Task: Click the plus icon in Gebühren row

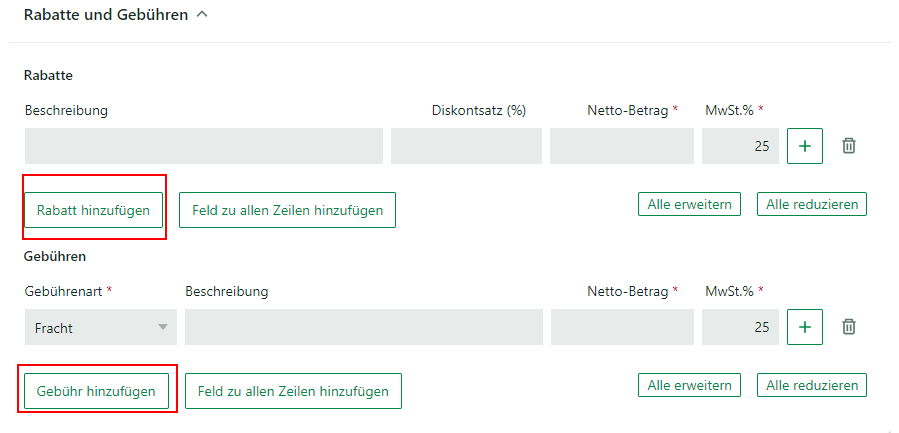Action: coord(805,326)
